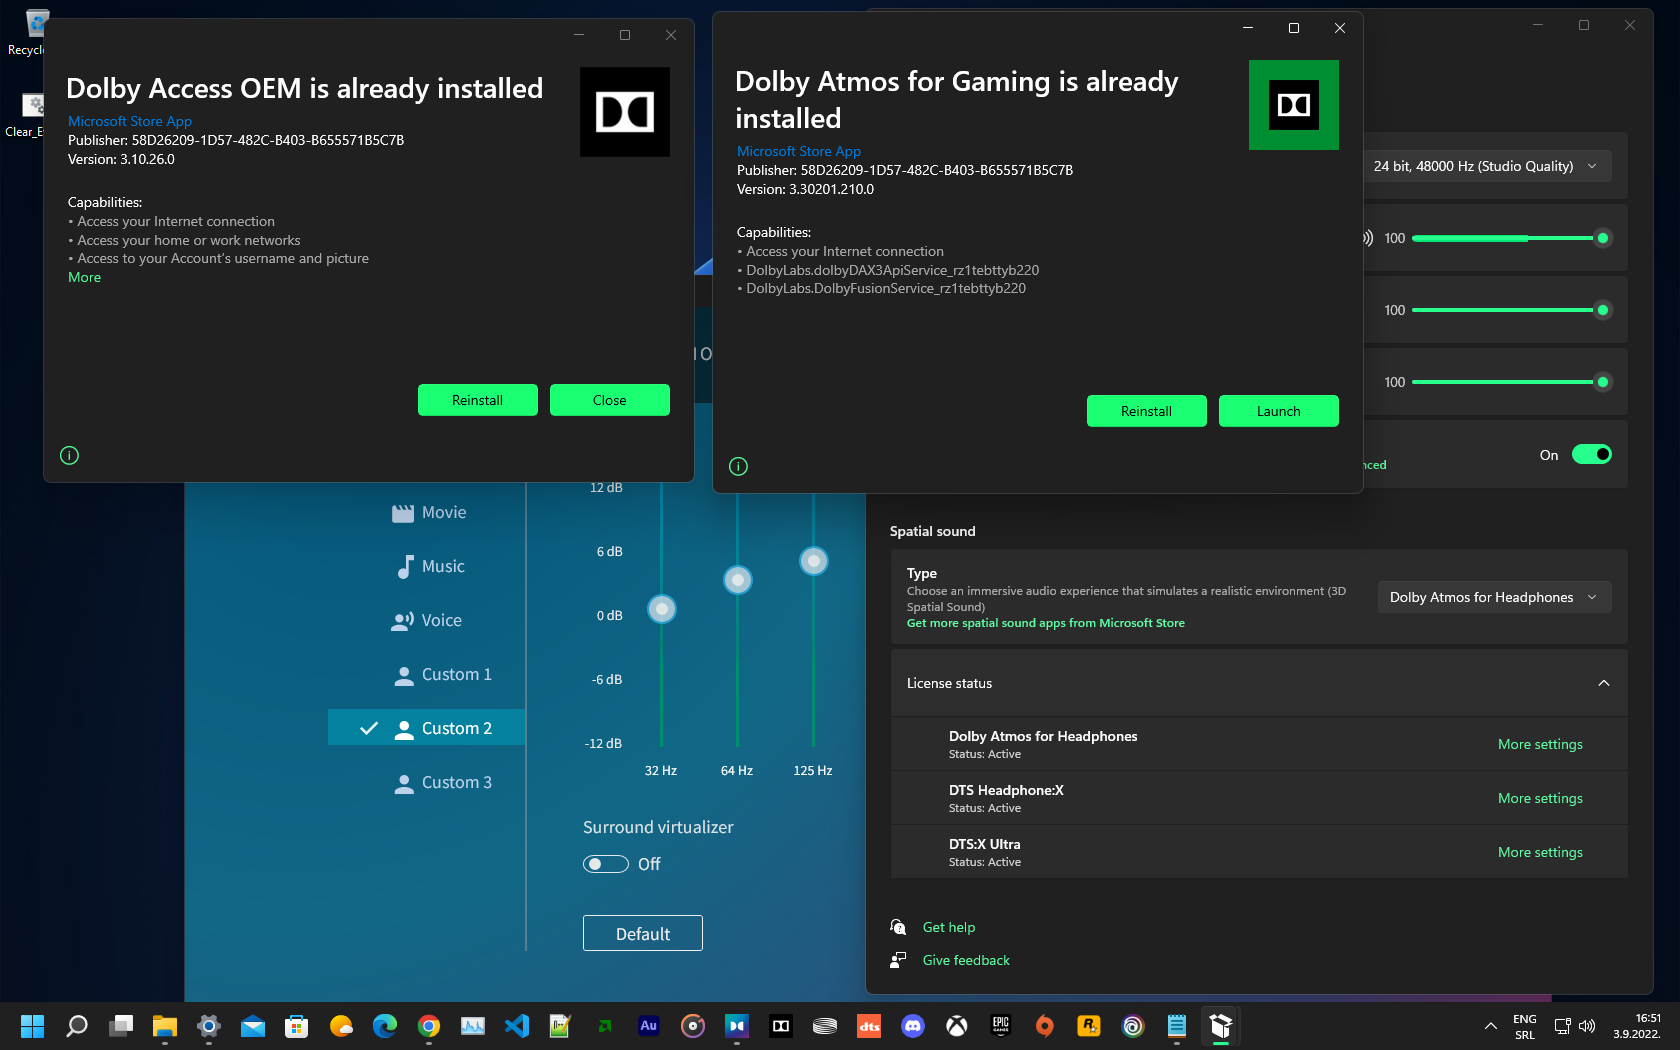This screenshot has width=1680, height=1050.
Task: Click the Give feedback icon
Action: (898, 960)
